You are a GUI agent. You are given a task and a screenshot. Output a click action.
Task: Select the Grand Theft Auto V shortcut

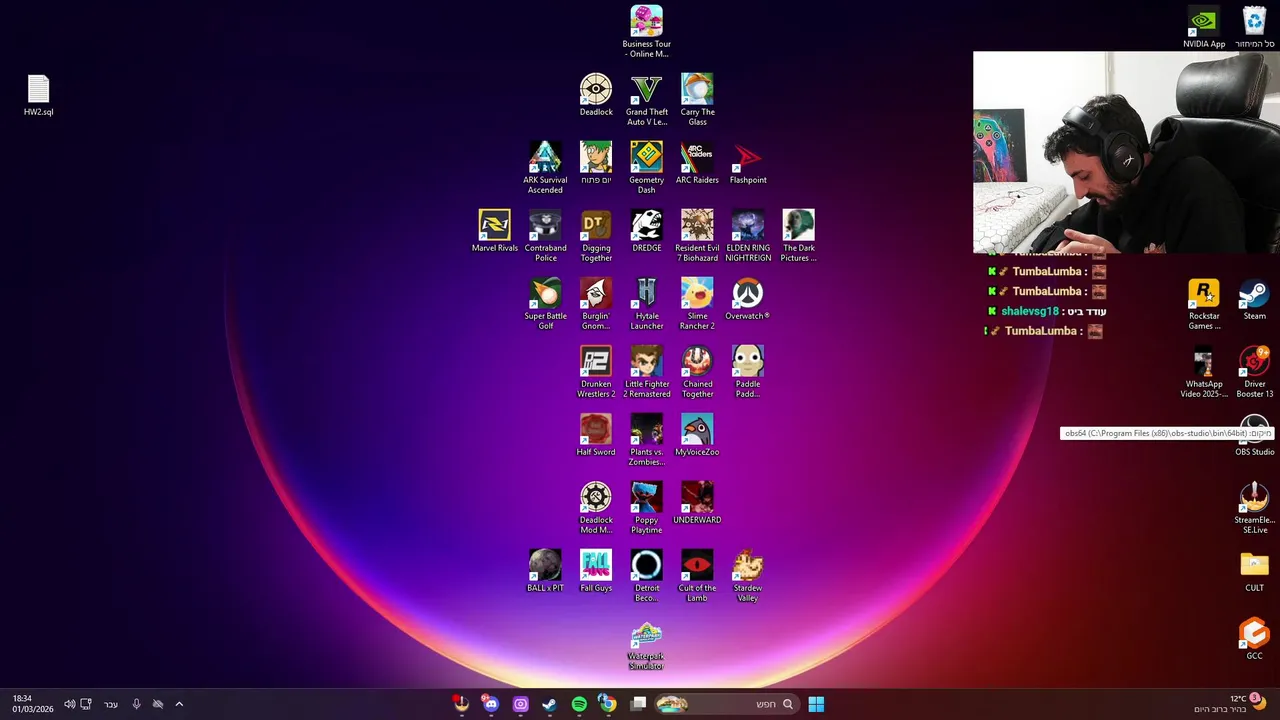tap(646, 100)
